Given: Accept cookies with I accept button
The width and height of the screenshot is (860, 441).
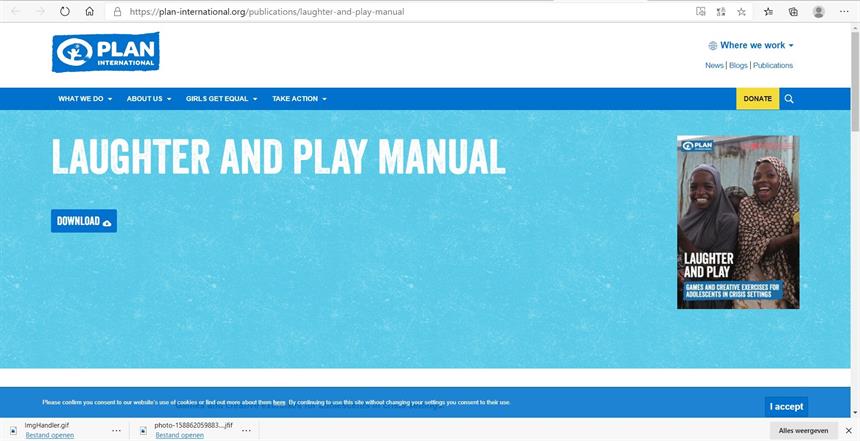Looking at the screenshot, I should pos(786,406).
